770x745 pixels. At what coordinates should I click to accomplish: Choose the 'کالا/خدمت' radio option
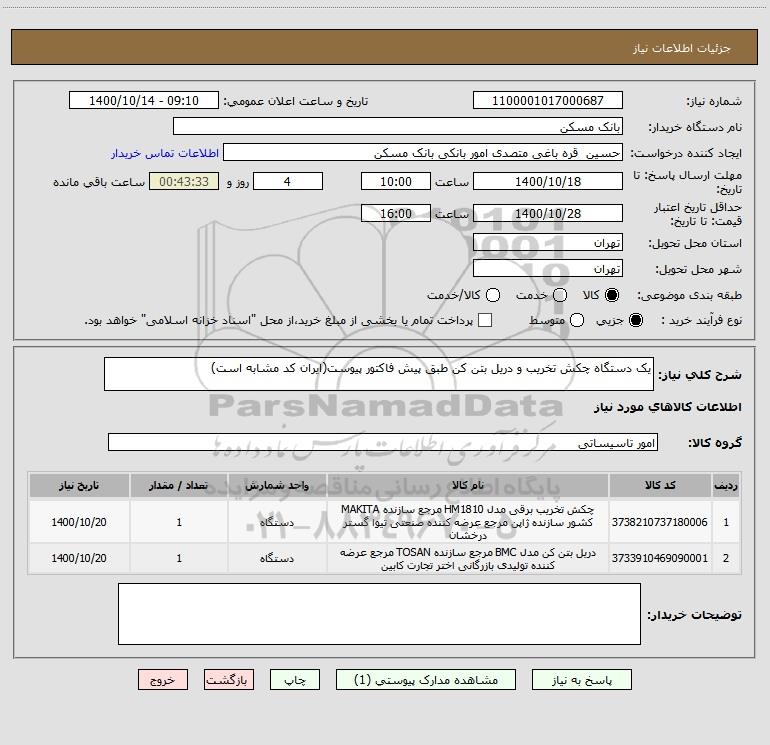pos(491,295)
